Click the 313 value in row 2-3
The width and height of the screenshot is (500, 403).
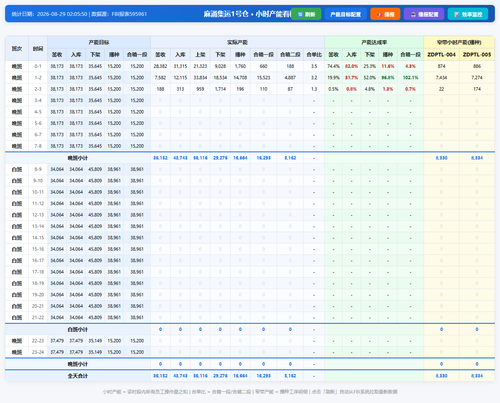(180, 89)
